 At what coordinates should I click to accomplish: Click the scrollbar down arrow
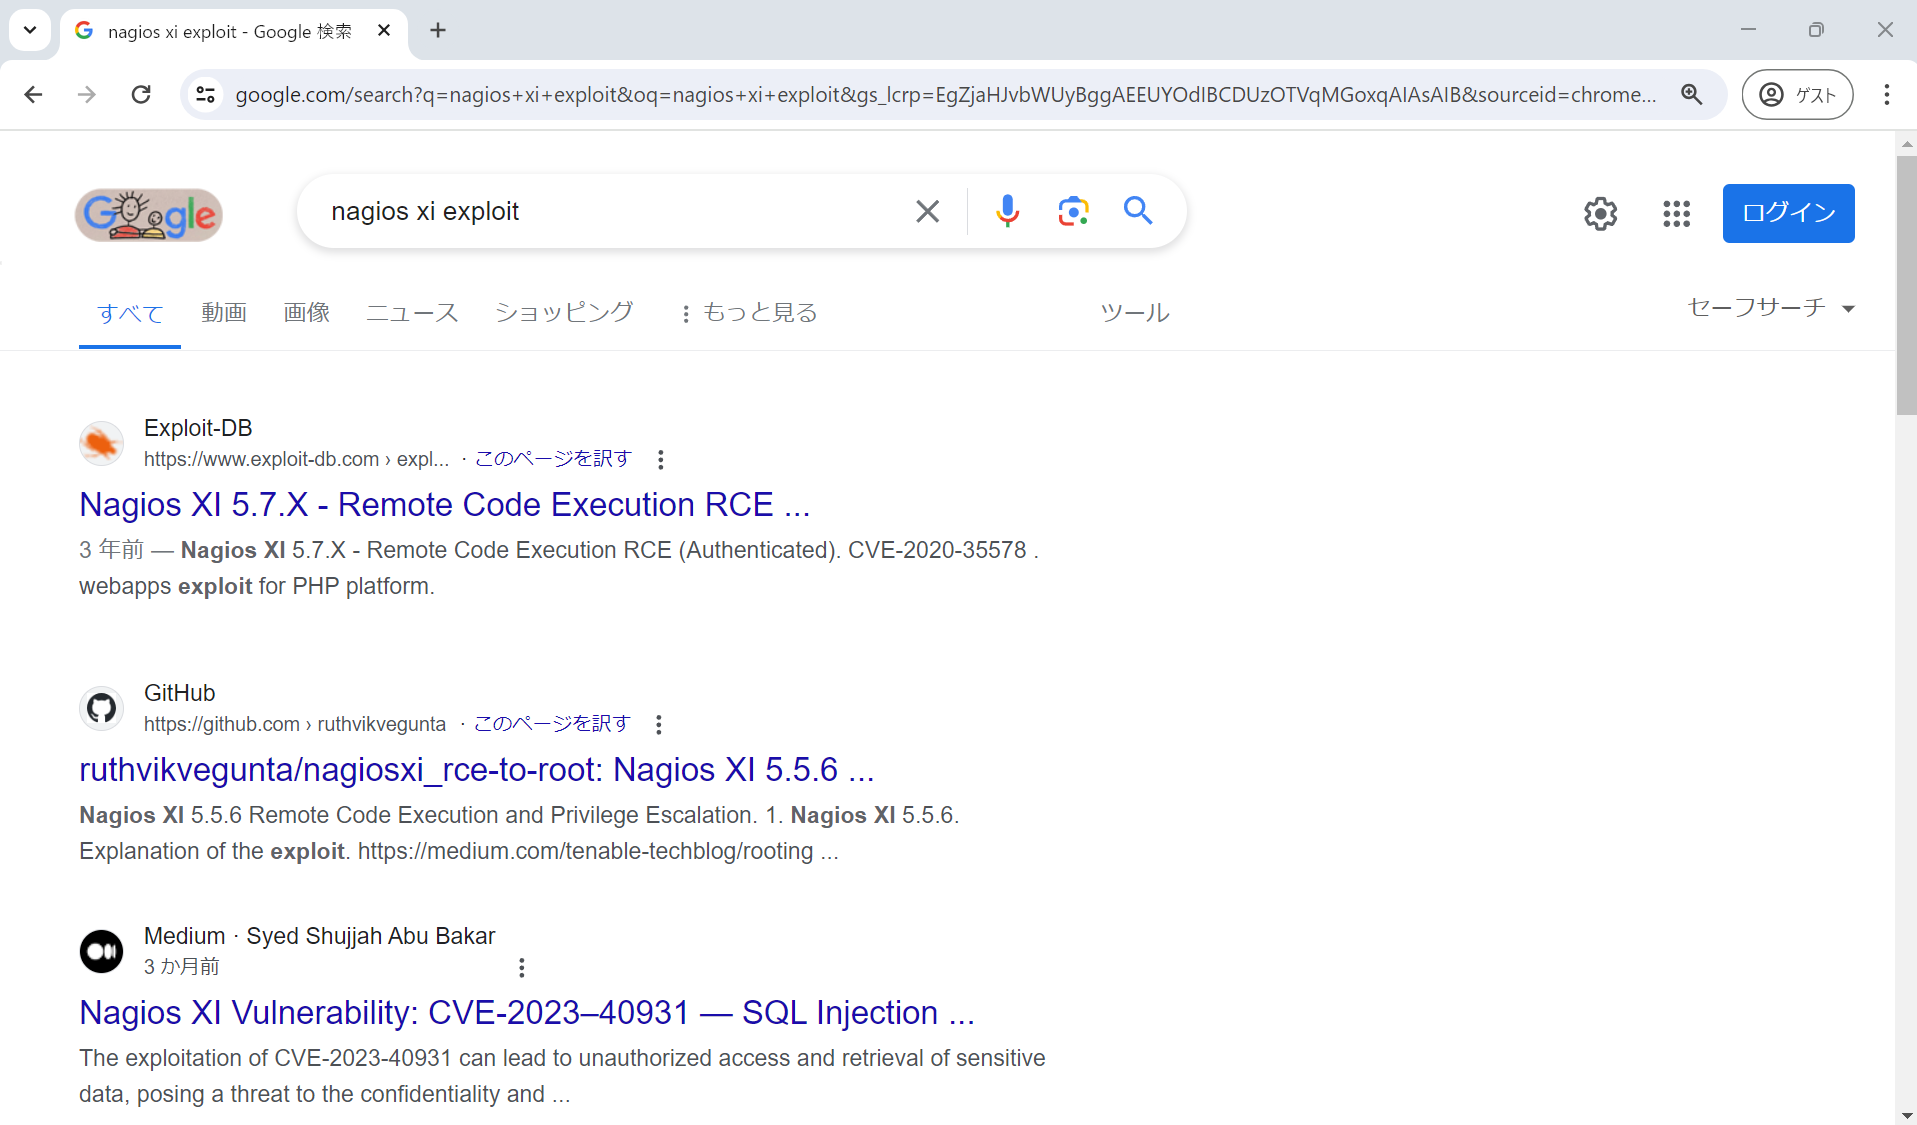point(1907,1115)
